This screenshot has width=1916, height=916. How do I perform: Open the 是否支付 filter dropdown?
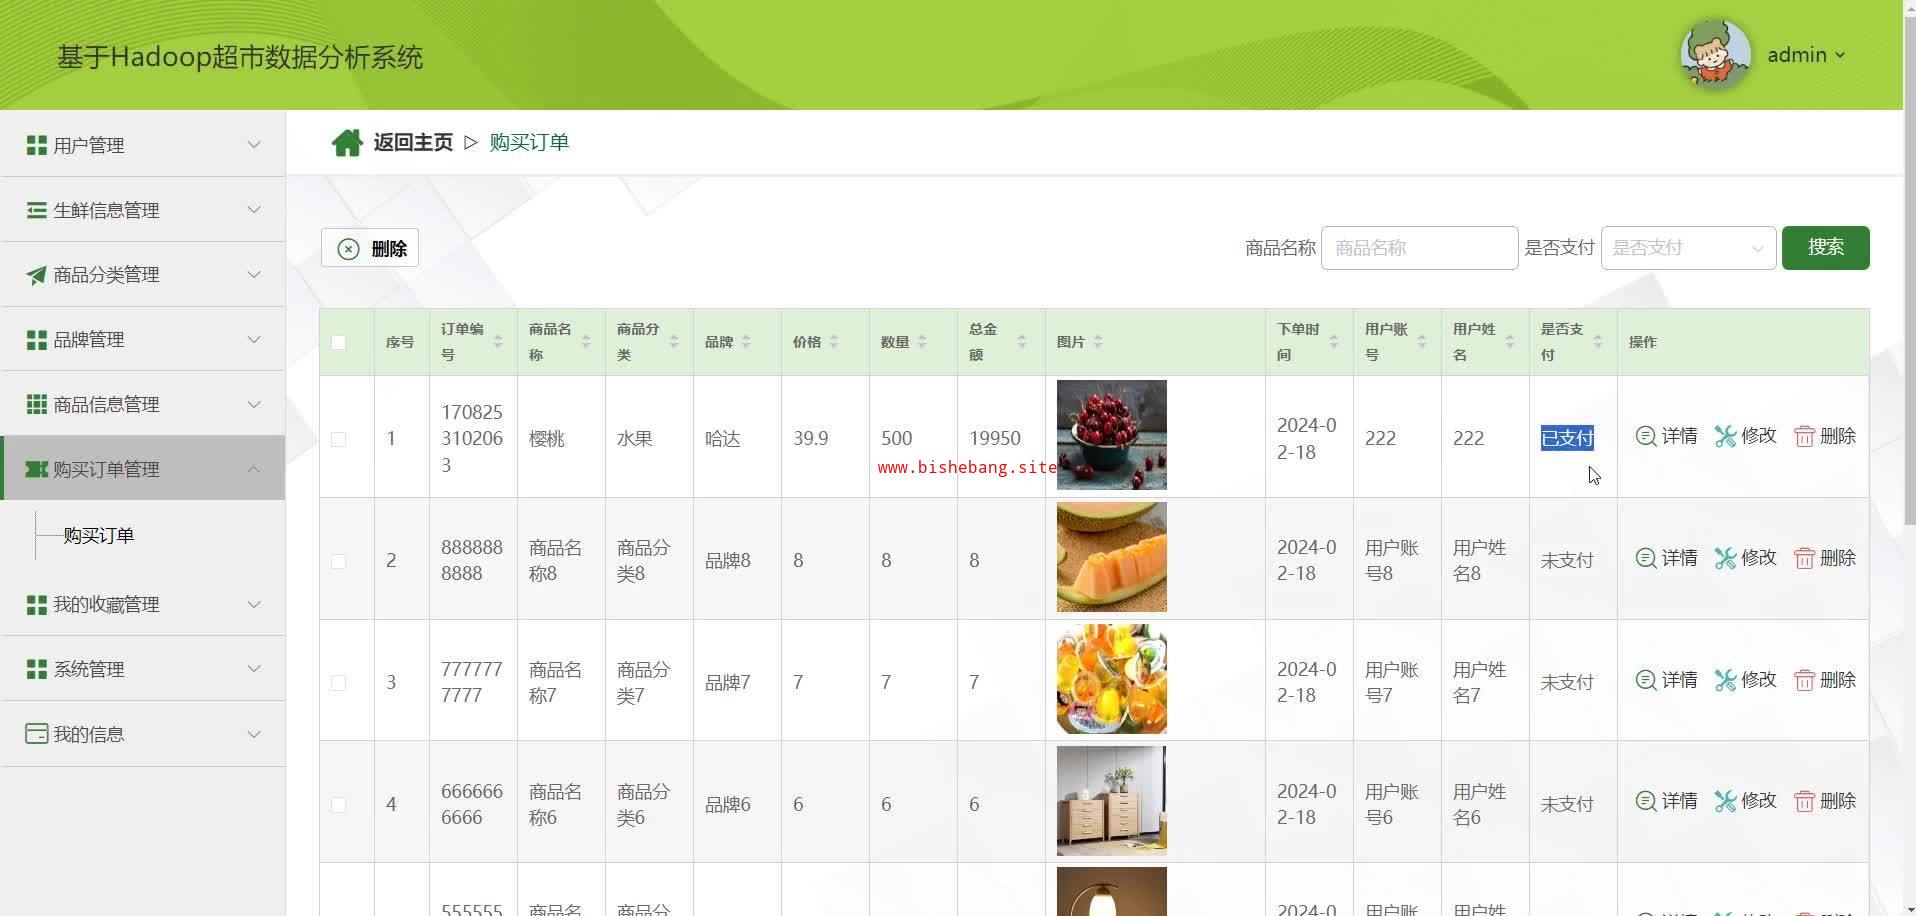coord(1688,248)
